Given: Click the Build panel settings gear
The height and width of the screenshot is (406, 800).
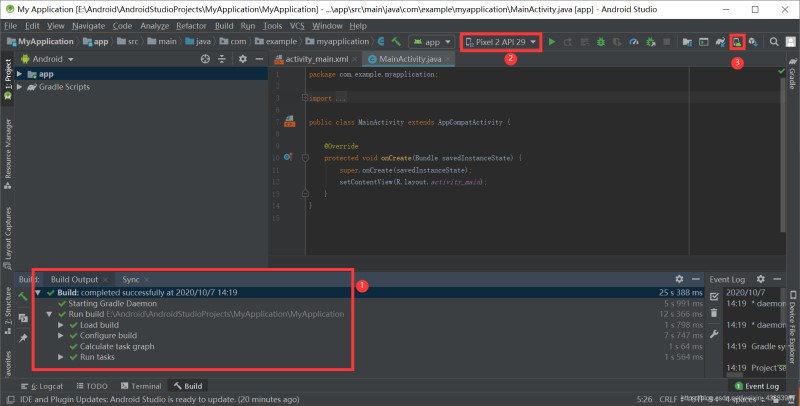Looking at the screenshot, I should (x=679, y=279).
